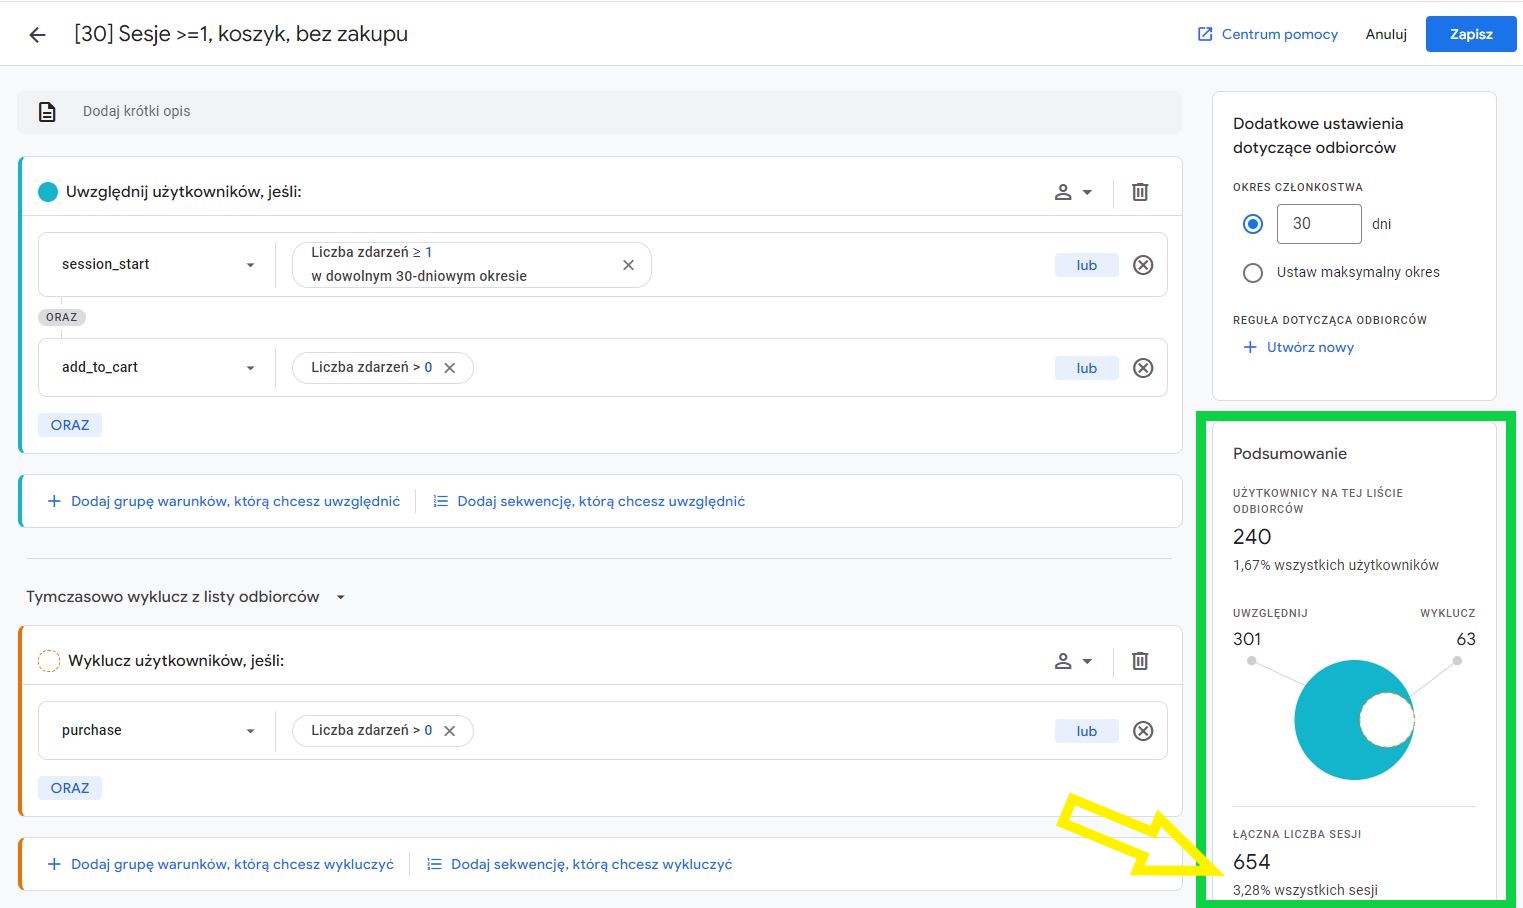Click lub button in session_start row
Screen dimensions: 1523x908
pyautogui.click(x=1086, y=265)
